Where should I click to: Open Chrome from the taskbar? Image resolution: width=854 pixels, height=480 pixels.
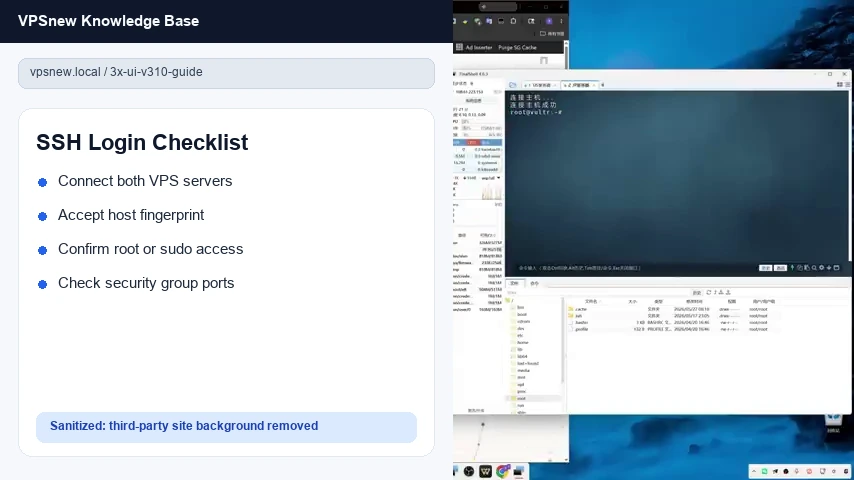coord(502,471)
